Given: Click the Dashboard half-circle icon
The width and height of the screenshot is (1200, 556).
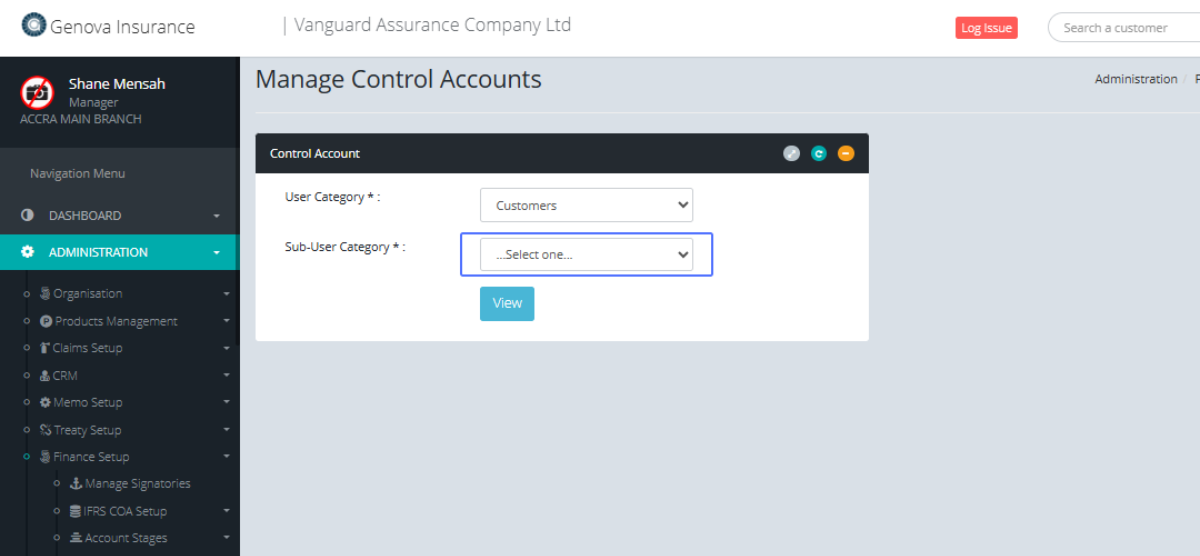Looking at the screenshot, I should (28, 215).
